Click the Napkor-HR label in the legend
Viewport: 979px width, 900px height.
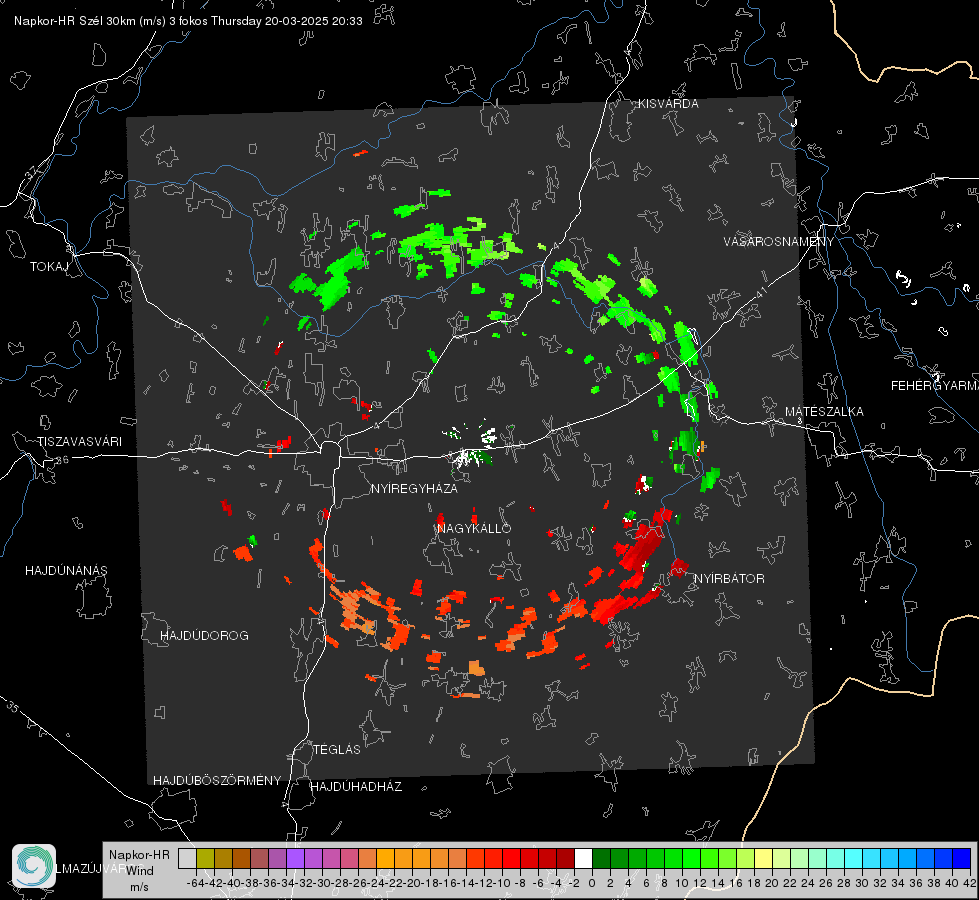pyautogui.click(x=139, y=855)
